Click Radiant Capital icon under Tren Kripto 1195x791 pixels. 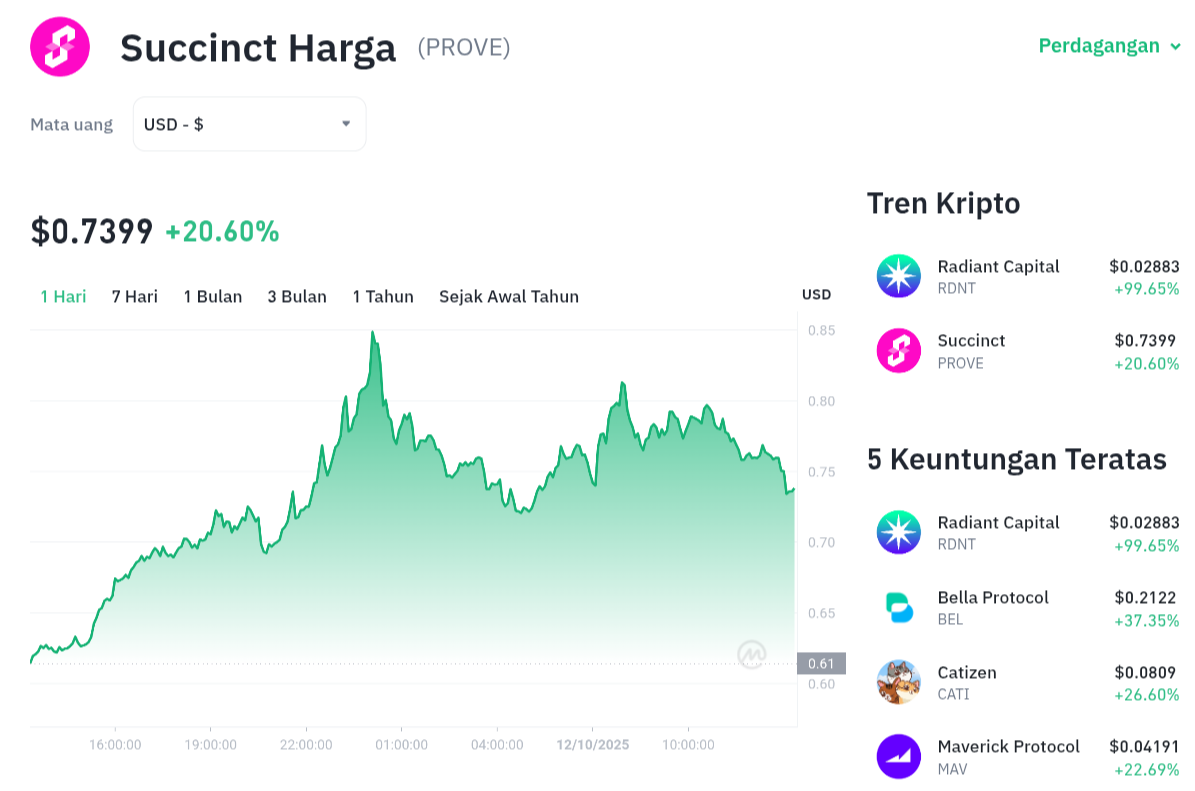click(x=898, y=276)
